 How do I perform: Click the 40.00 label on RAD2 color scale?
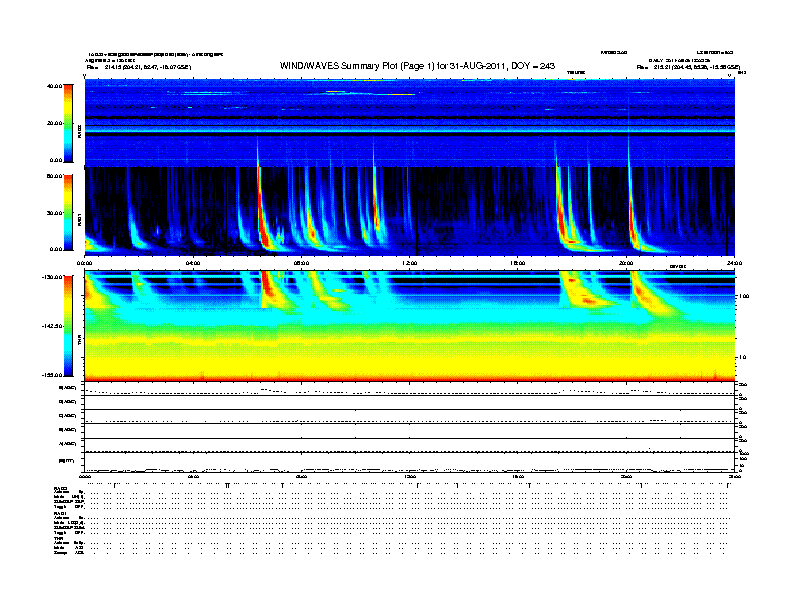pyautogui.click(x=54, y=86)
